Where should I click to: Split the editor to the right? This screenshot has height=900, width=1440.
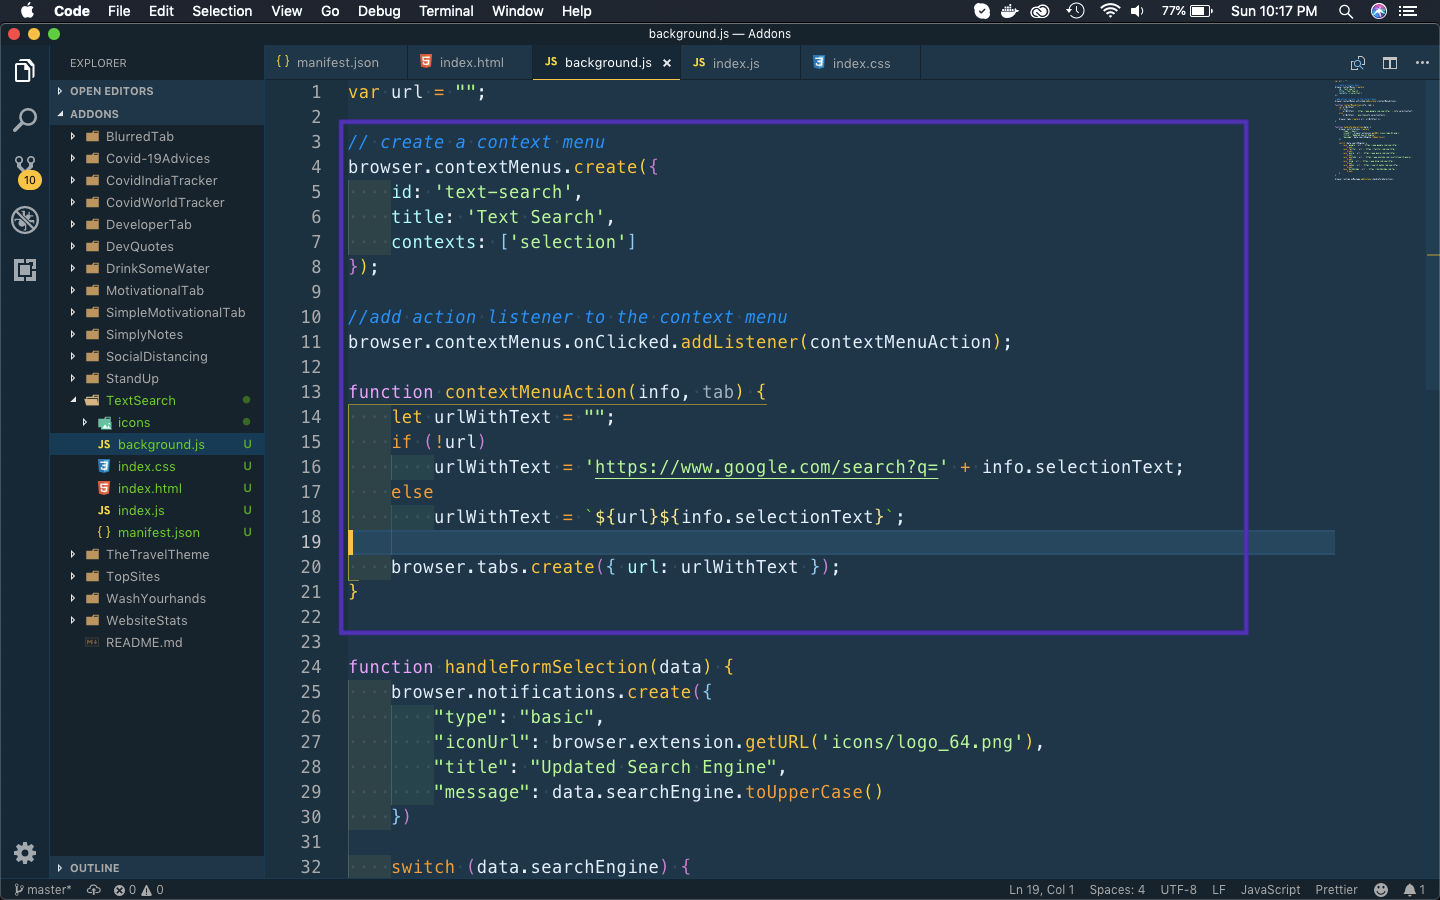[x=1390, y=63]
